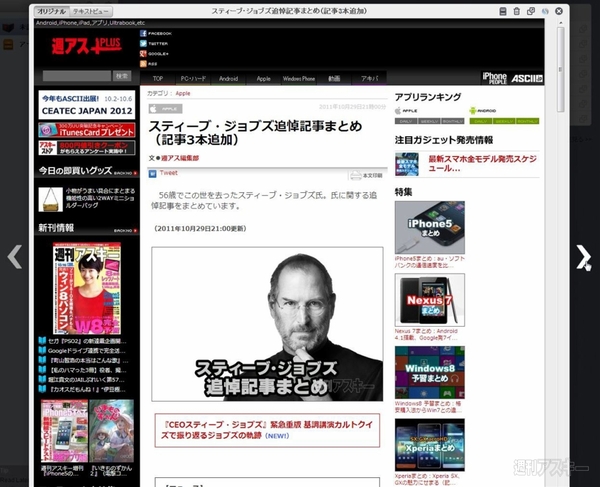Select the Android MONTHLY ranking tab

click(x=527, y=121)
